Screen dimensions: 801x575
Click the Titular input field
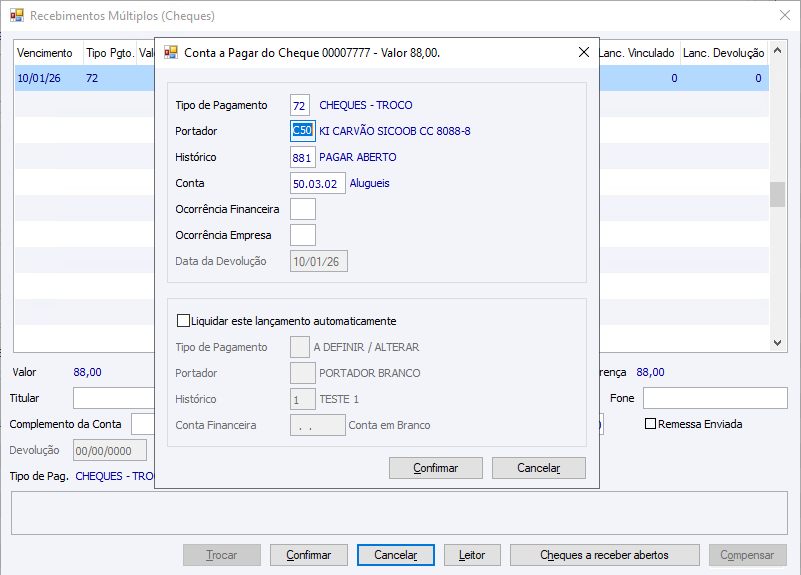113,398
